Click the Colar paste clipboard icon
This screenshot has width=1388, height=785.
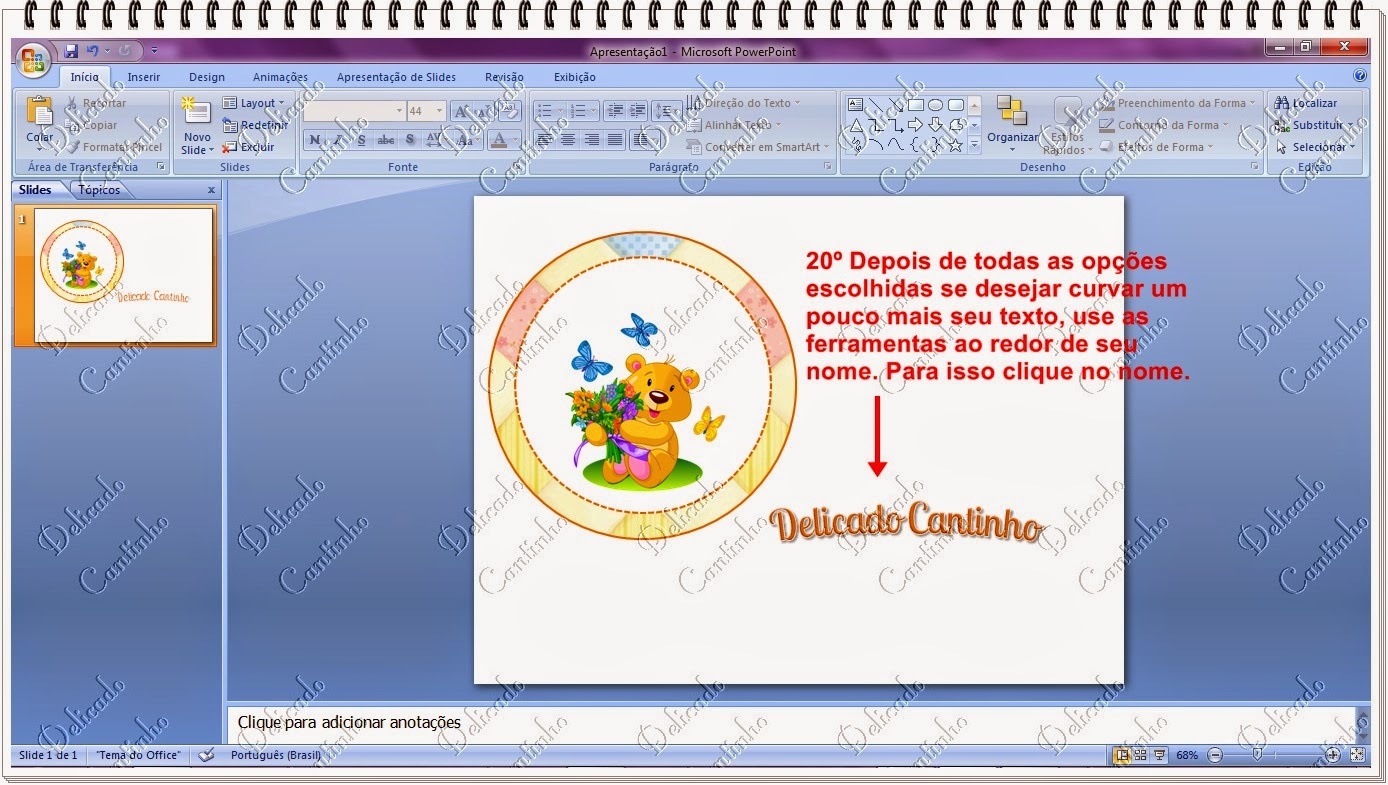click(x=40, y=112)
